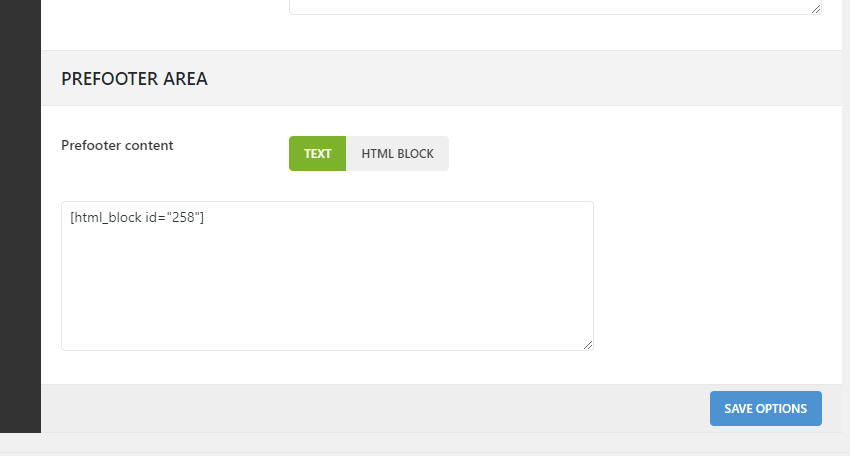Click the Save Options button

click(x=765, y=409)
